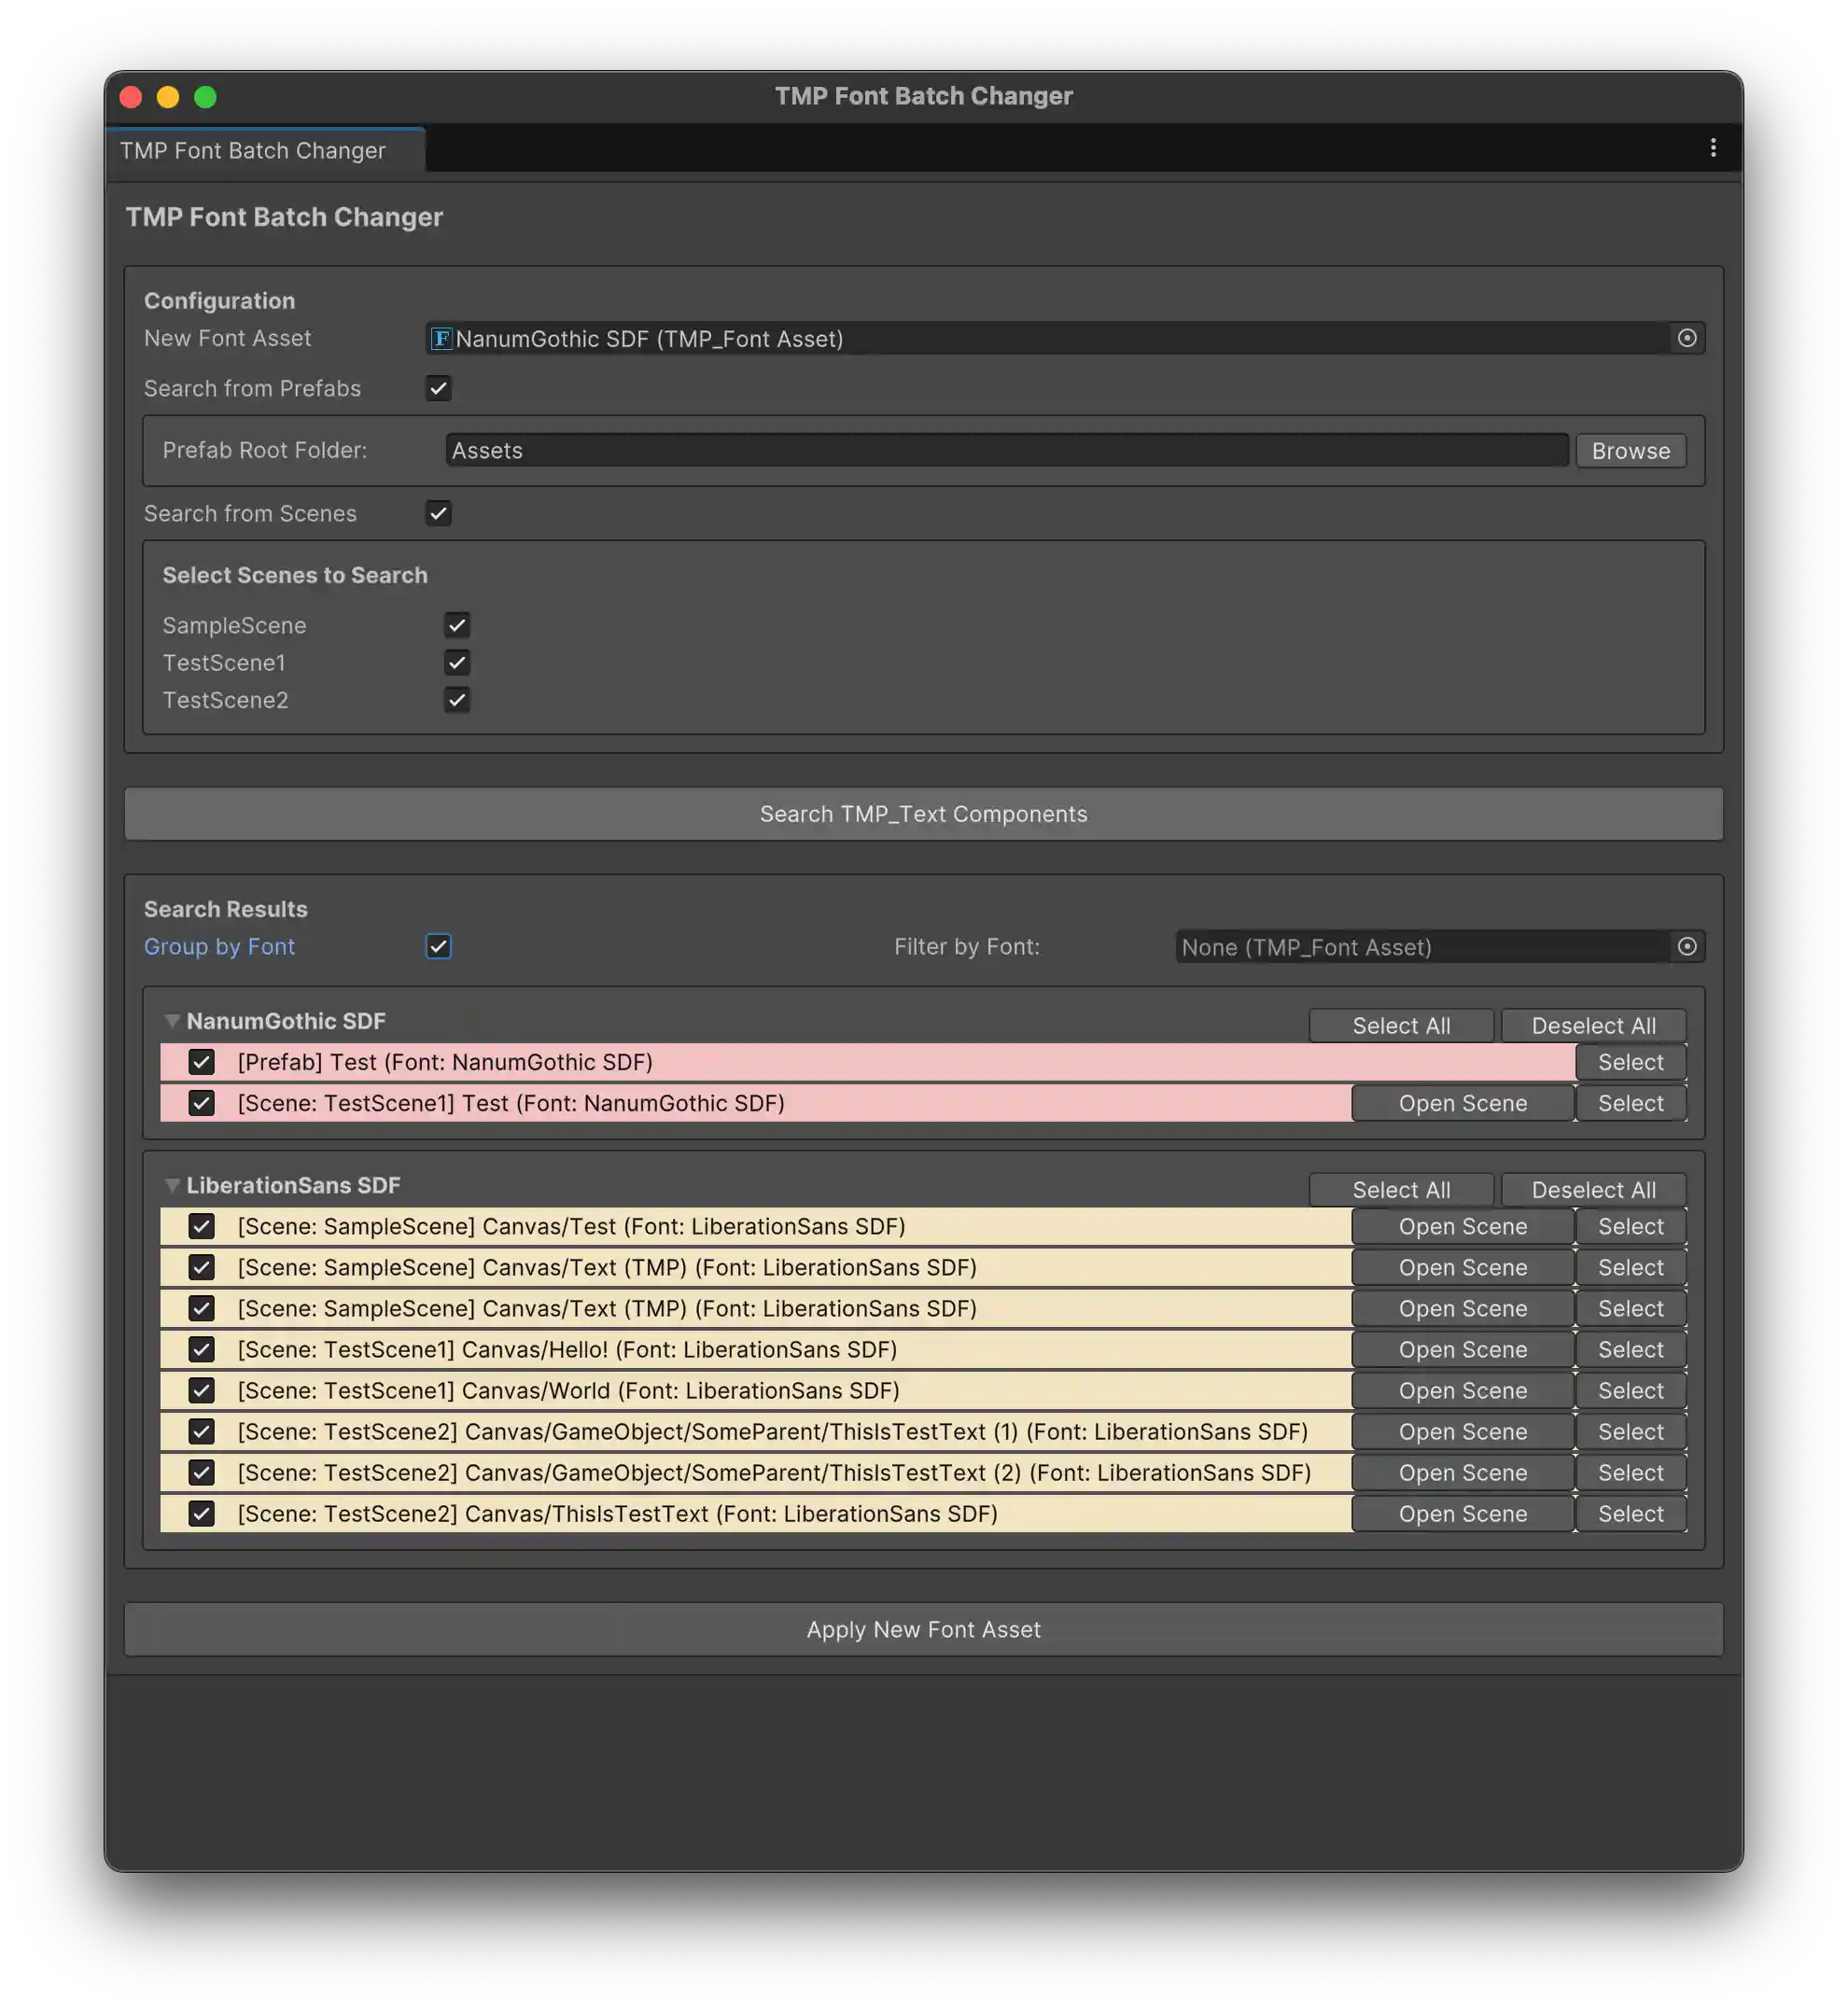Open the object picker for New Font Asset
The height and width of the screenshot is (2010, 1848).
pyautogui.click(x=1688, y=338)
